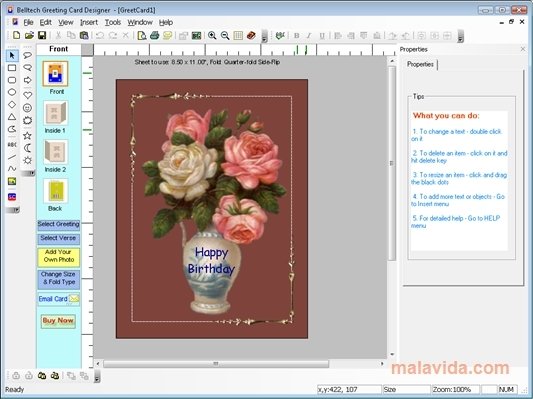Select the Inside 2 page thumbnail

point(55,152)
